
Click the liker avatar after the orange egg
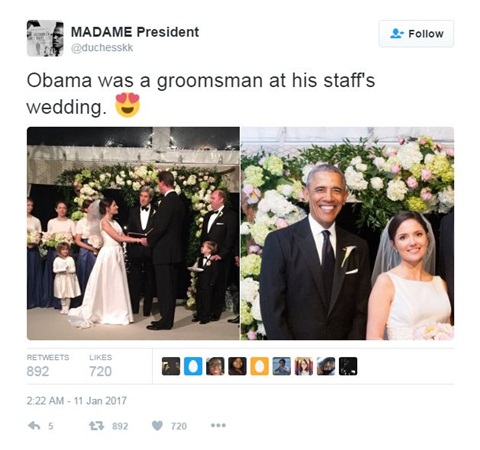[282, 366]
